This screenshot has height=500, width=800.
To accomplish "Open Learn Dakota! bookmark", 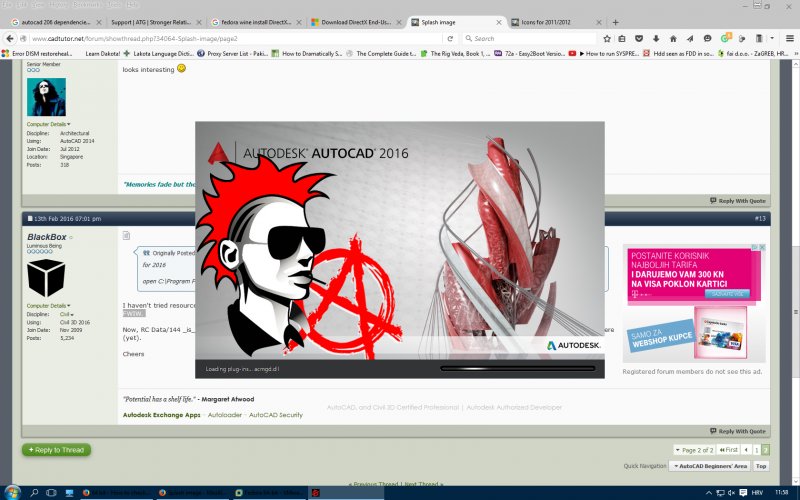I will (x=103, y=53).
